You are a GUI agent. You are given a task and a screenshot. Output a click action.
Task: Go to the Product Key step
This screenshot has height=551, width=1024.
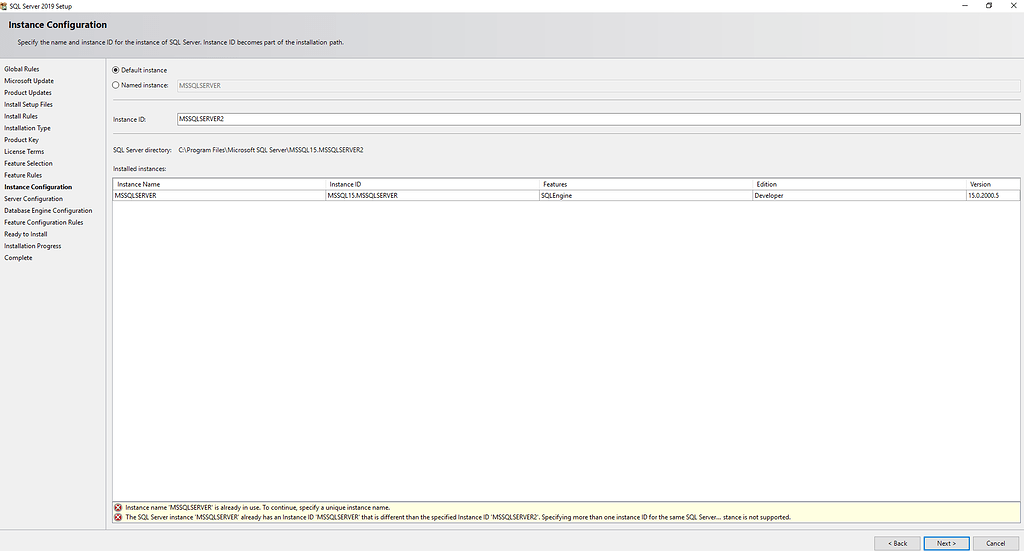coord(21,140)
